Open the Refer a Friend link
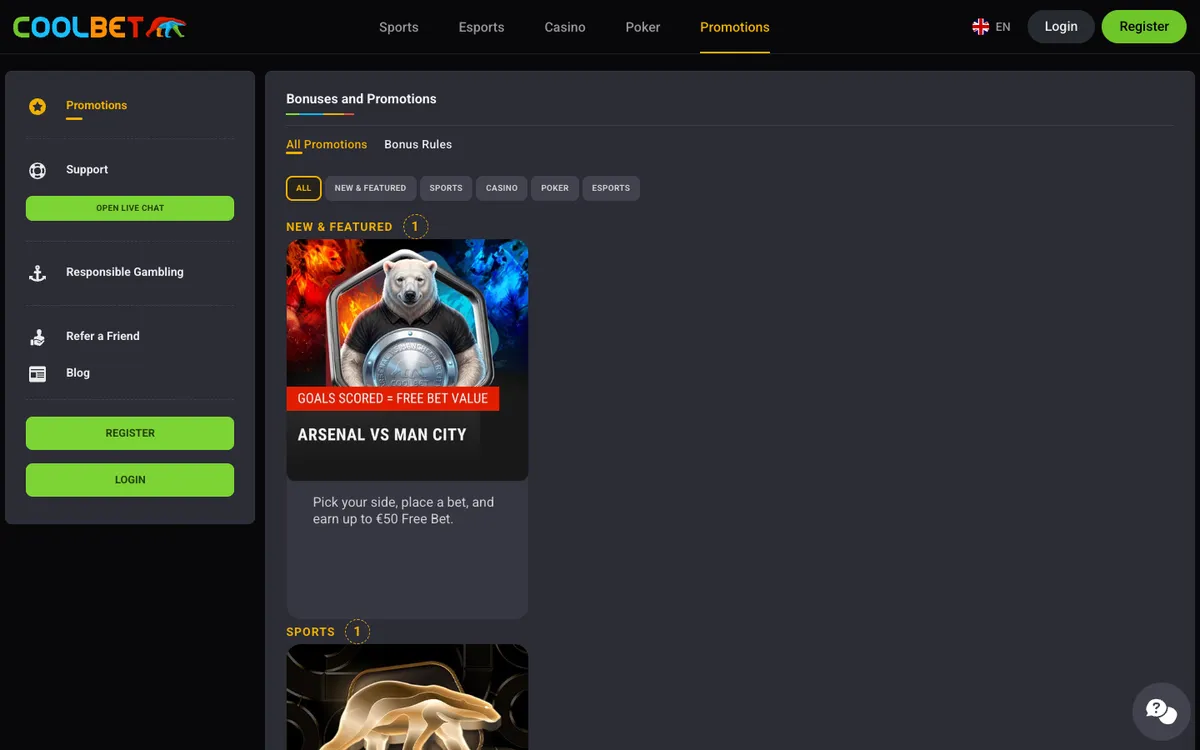1200x750 pixels. pos(103,336)
